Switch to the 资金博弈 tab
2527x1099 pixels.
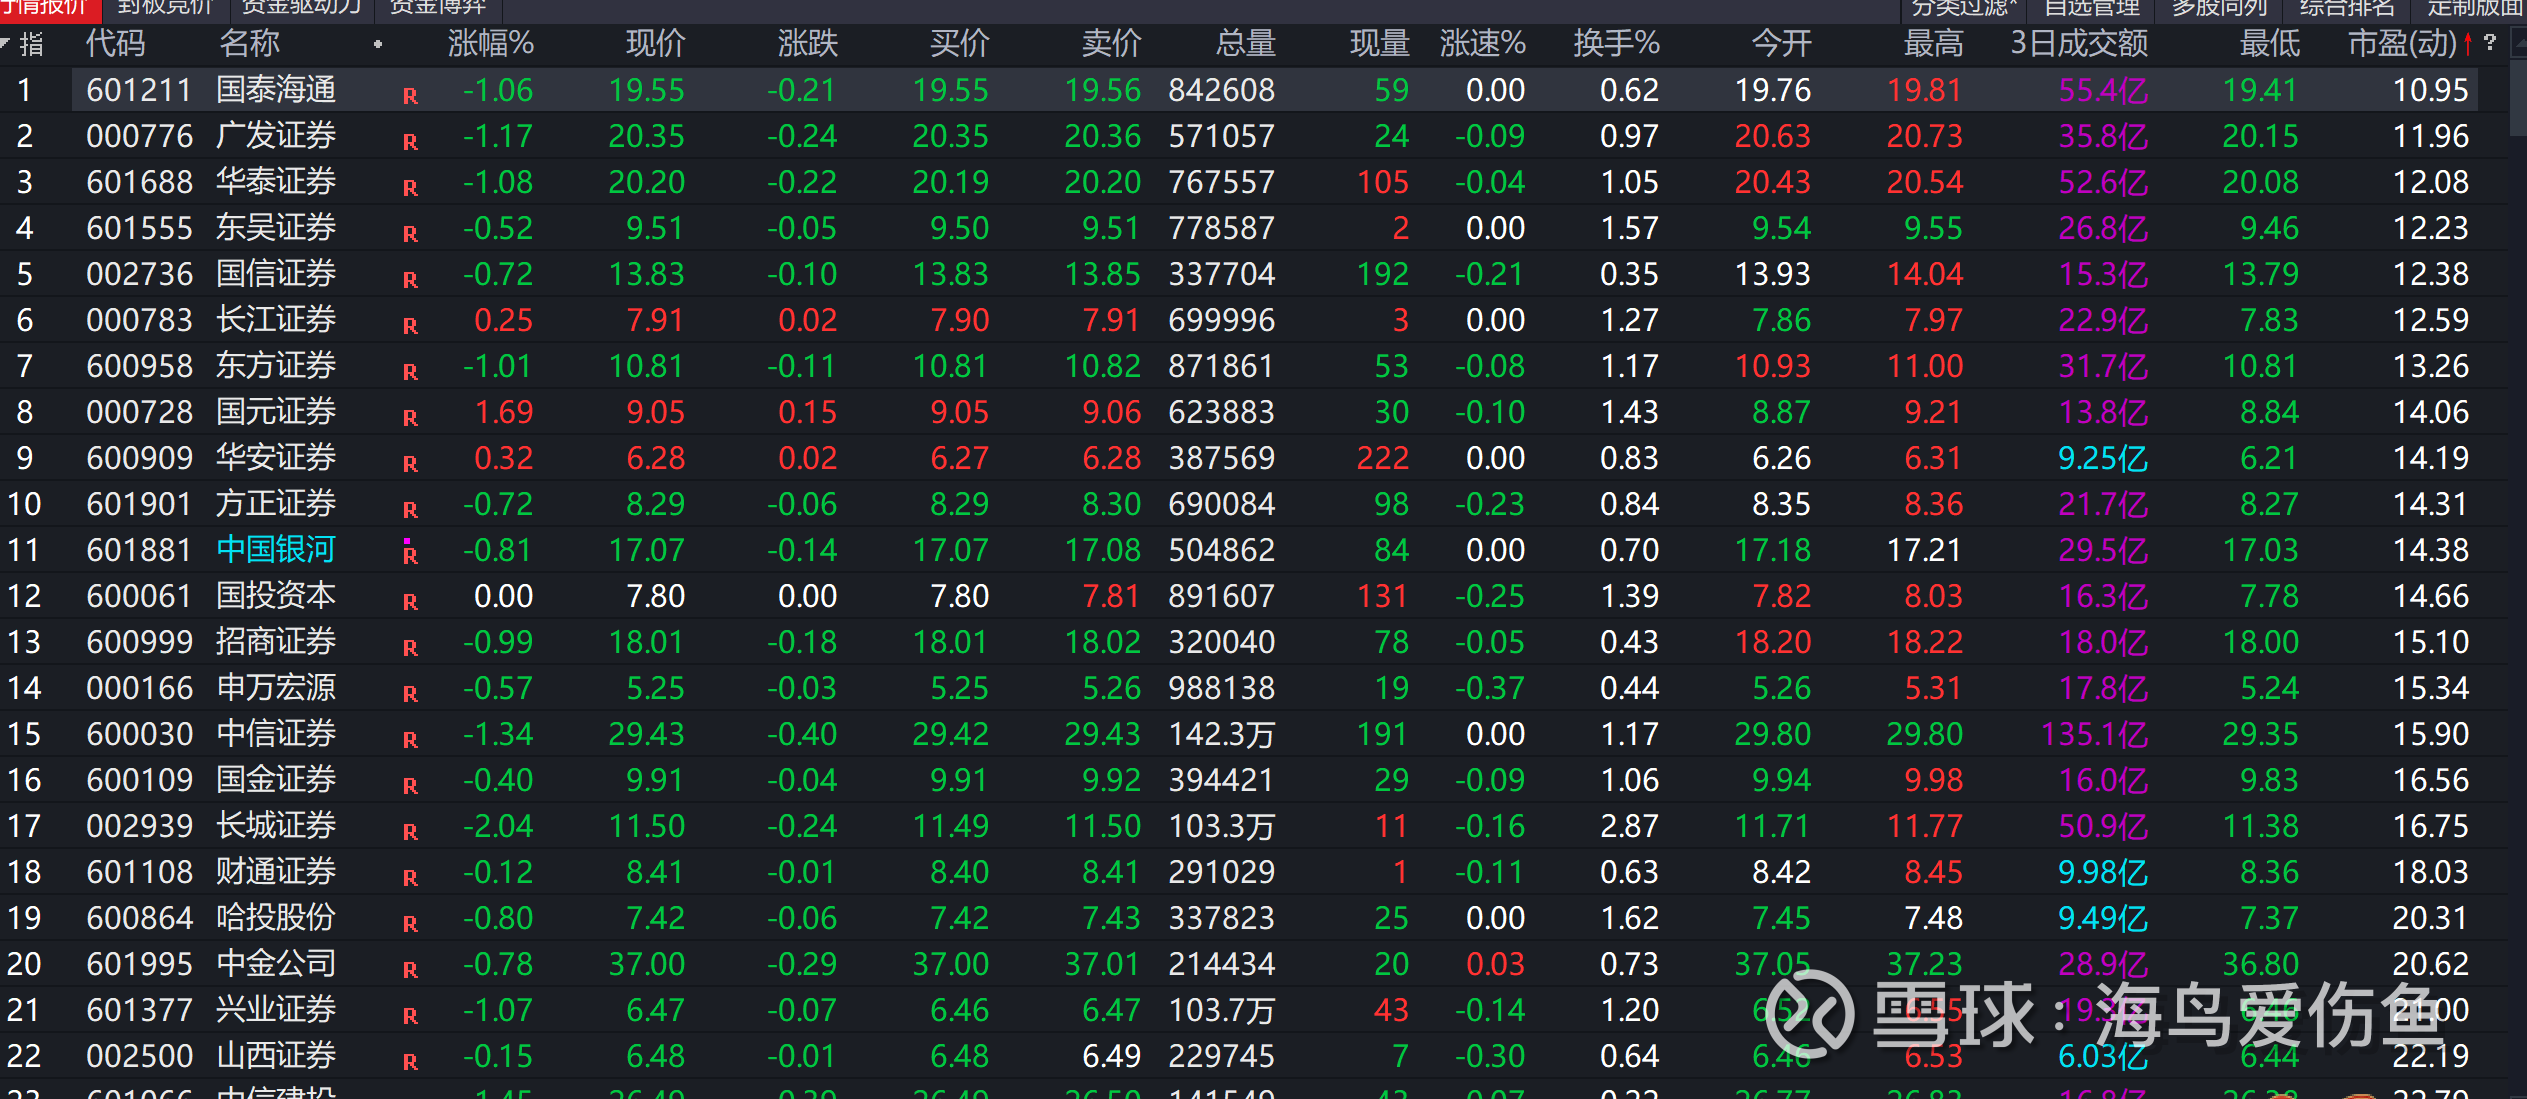[437, 8]
